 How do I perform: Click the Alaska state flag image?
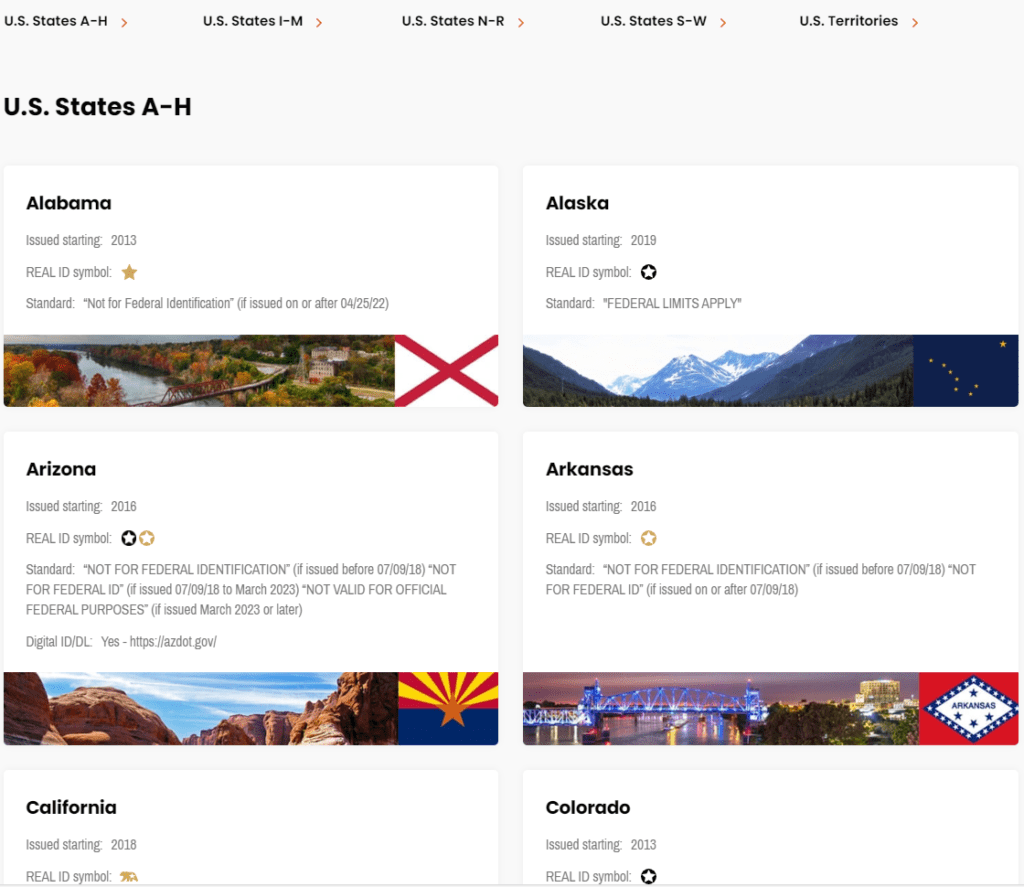point(965,371)
